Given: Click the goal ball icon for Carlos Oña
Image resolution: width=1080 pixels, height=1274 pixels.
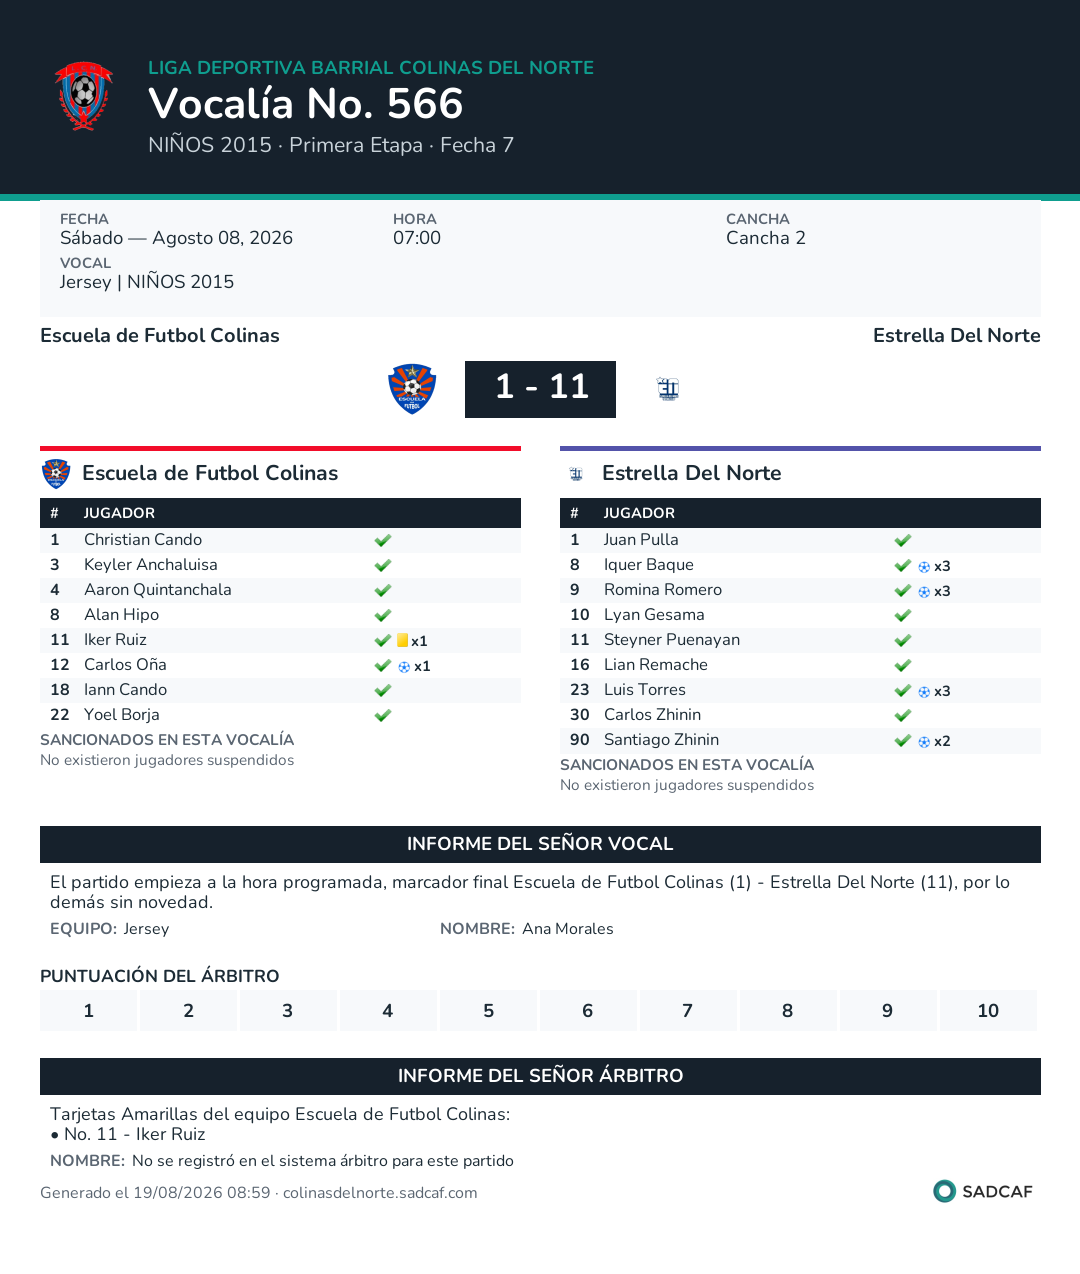Looking at the screenshot, I should [x=404, y=666].
